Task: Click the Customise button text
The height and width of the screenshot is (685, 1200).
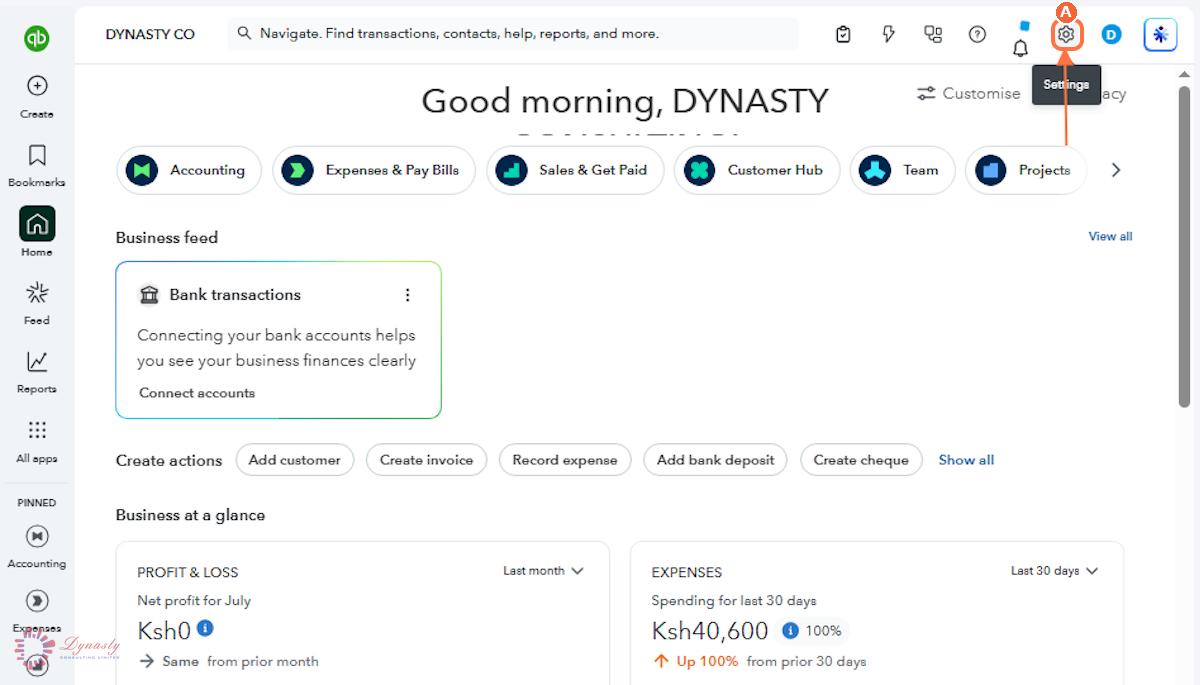Action: click(x=981, y=93)
